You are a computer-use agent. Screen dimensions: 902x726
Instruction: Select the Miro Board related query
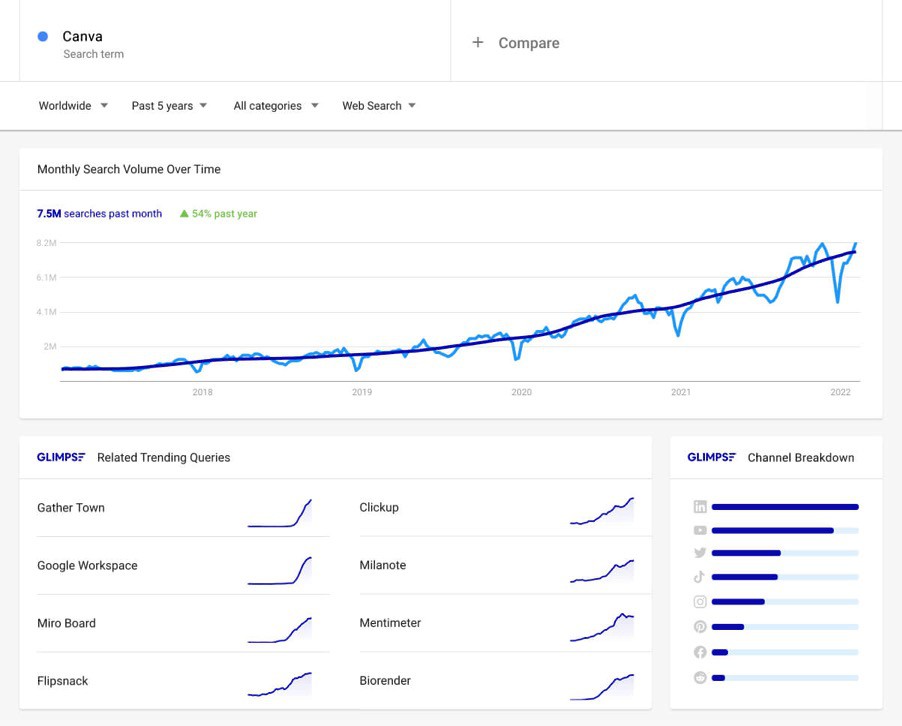pos(67,623)
